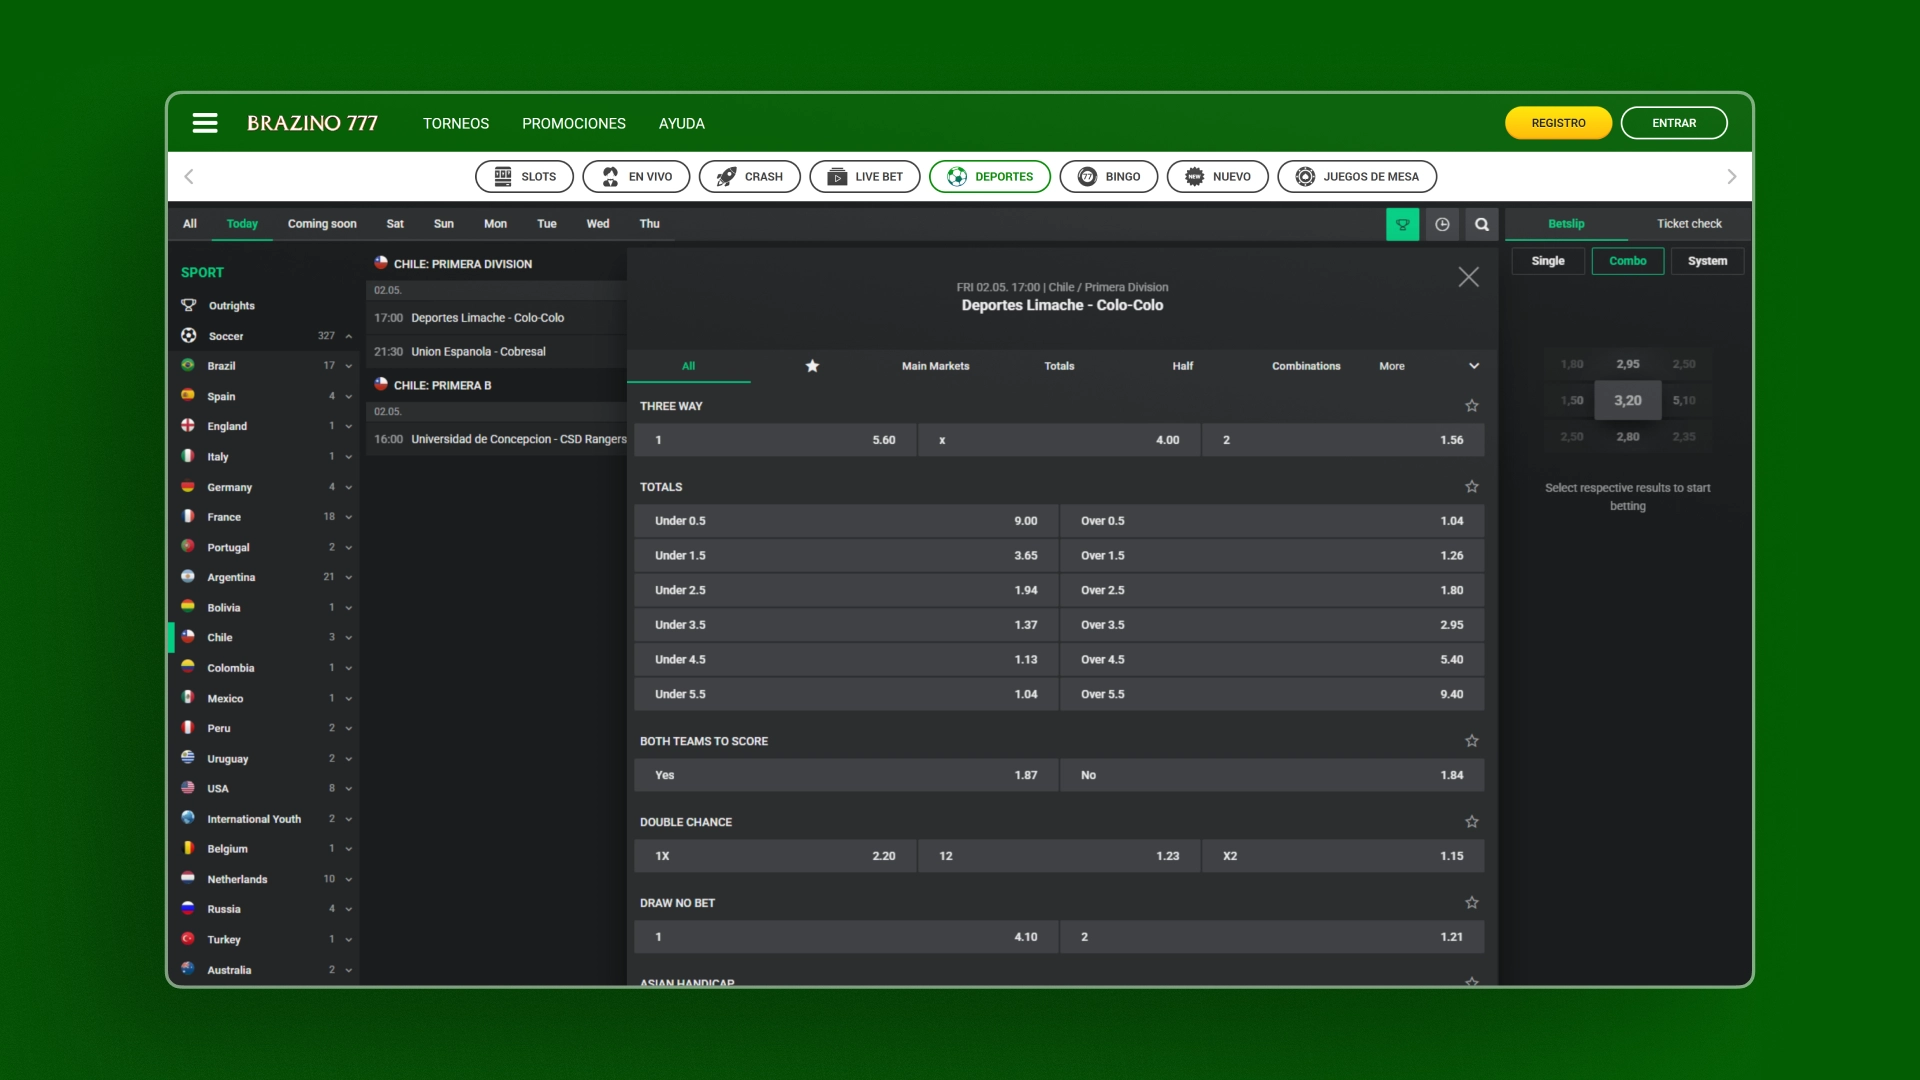The height and width of the screenshot is (1080, 1920).
Task: Favorite the Three Way market star
Action: [x=1472, y=406]
